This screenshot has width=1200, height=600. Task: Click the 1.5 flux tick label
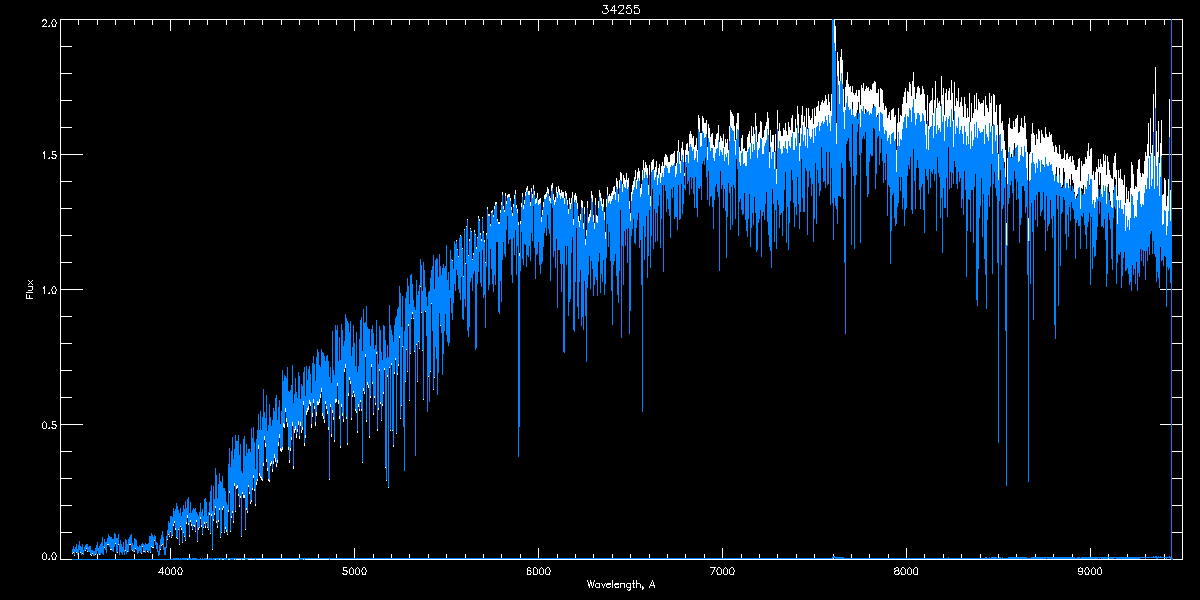49,155
